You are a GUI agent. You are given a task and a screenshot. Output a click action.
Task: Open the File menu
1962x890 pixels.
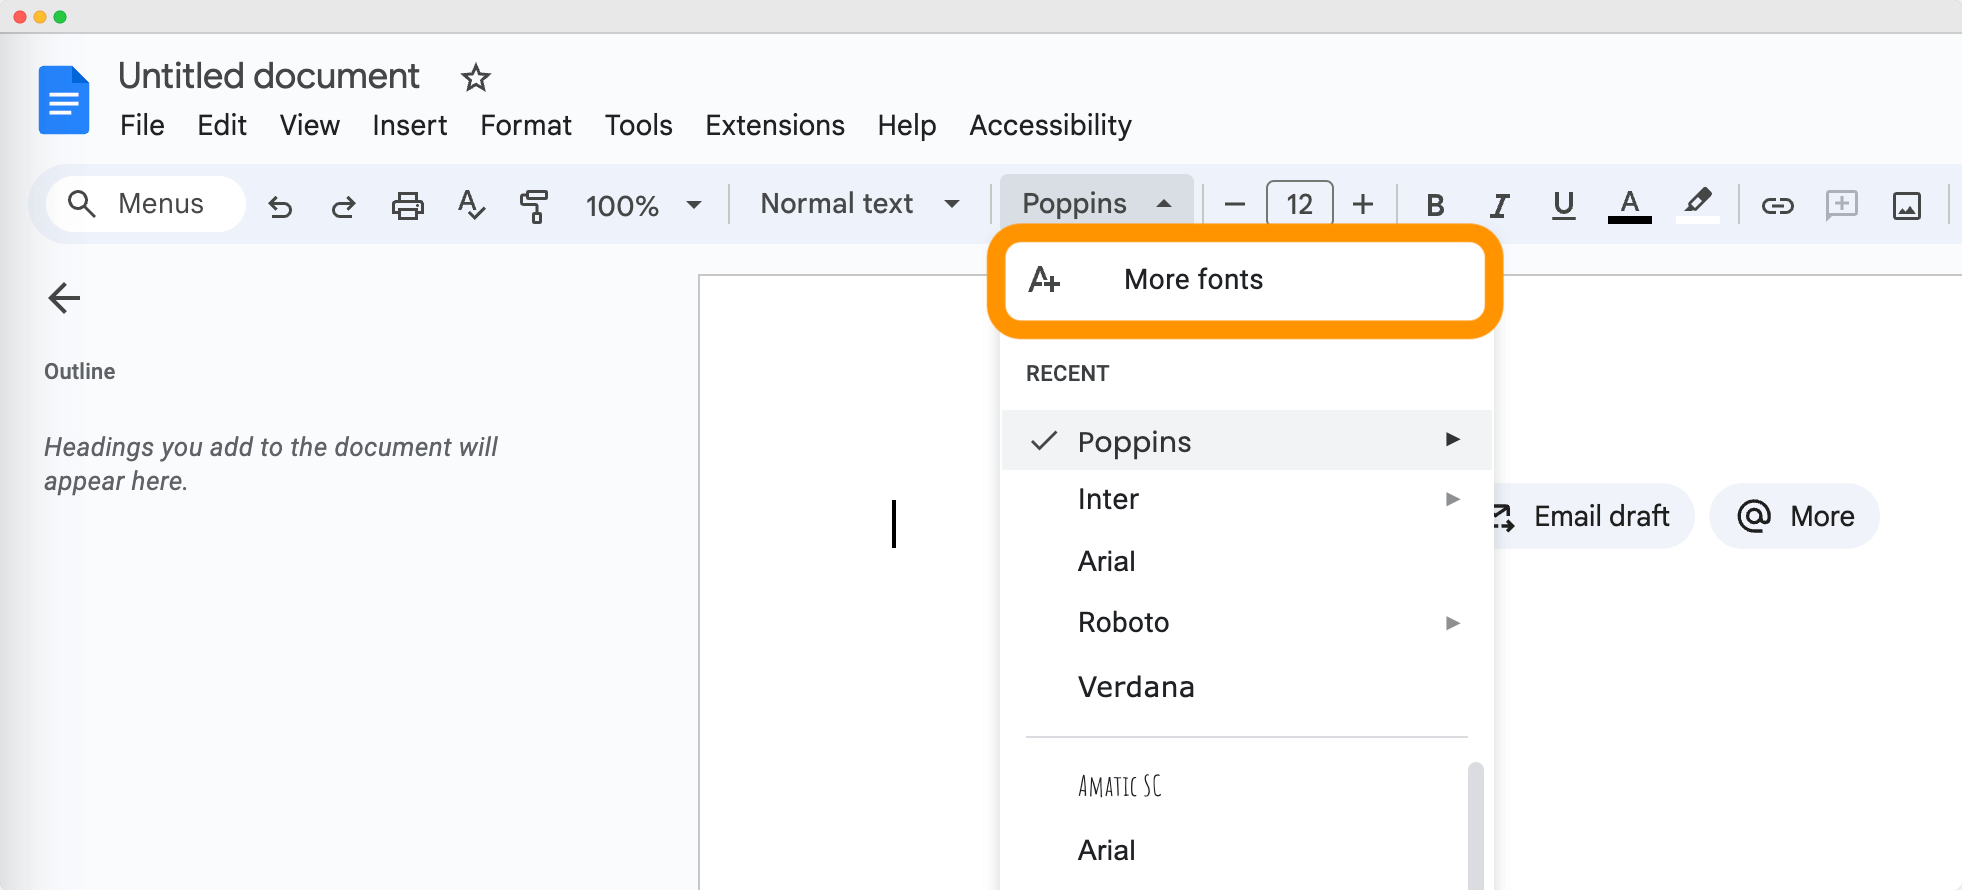[x=142, y=125]
